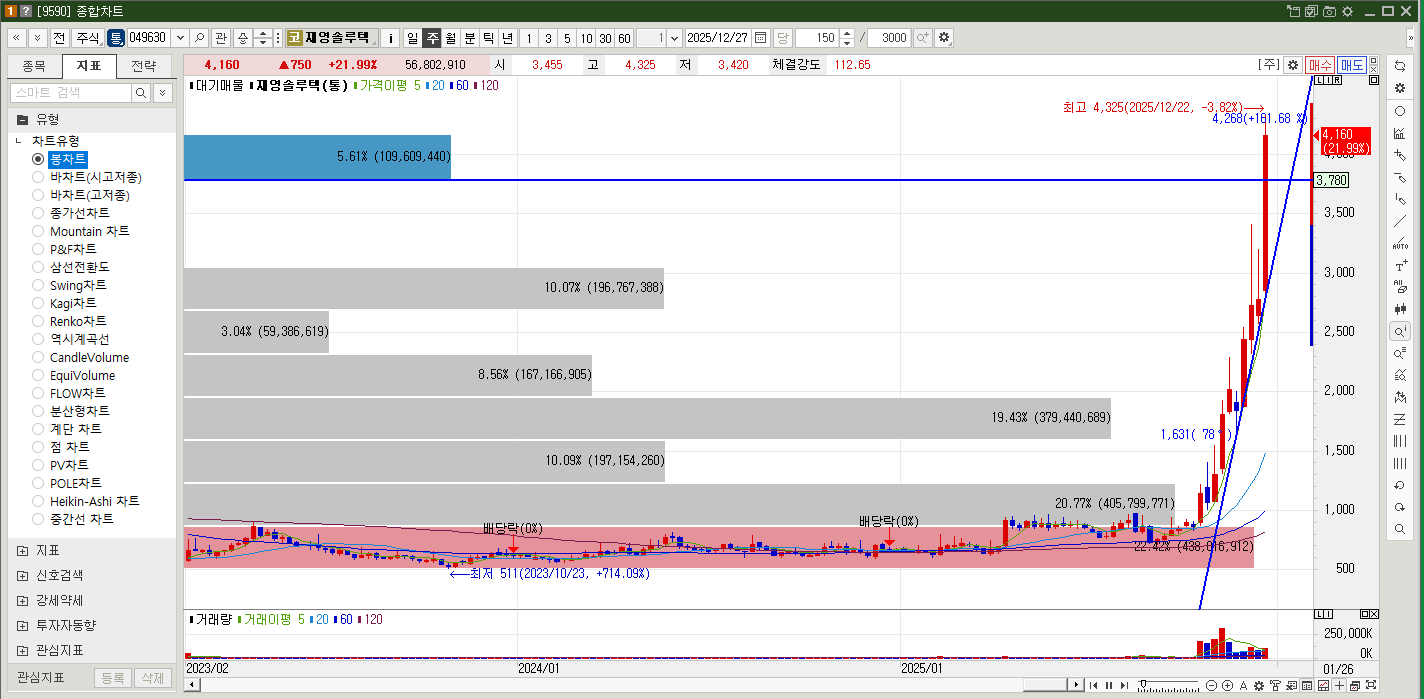1424x699 pixels.
Task: Open the stock code 049630 dropdown
Action: coord(180,38)
